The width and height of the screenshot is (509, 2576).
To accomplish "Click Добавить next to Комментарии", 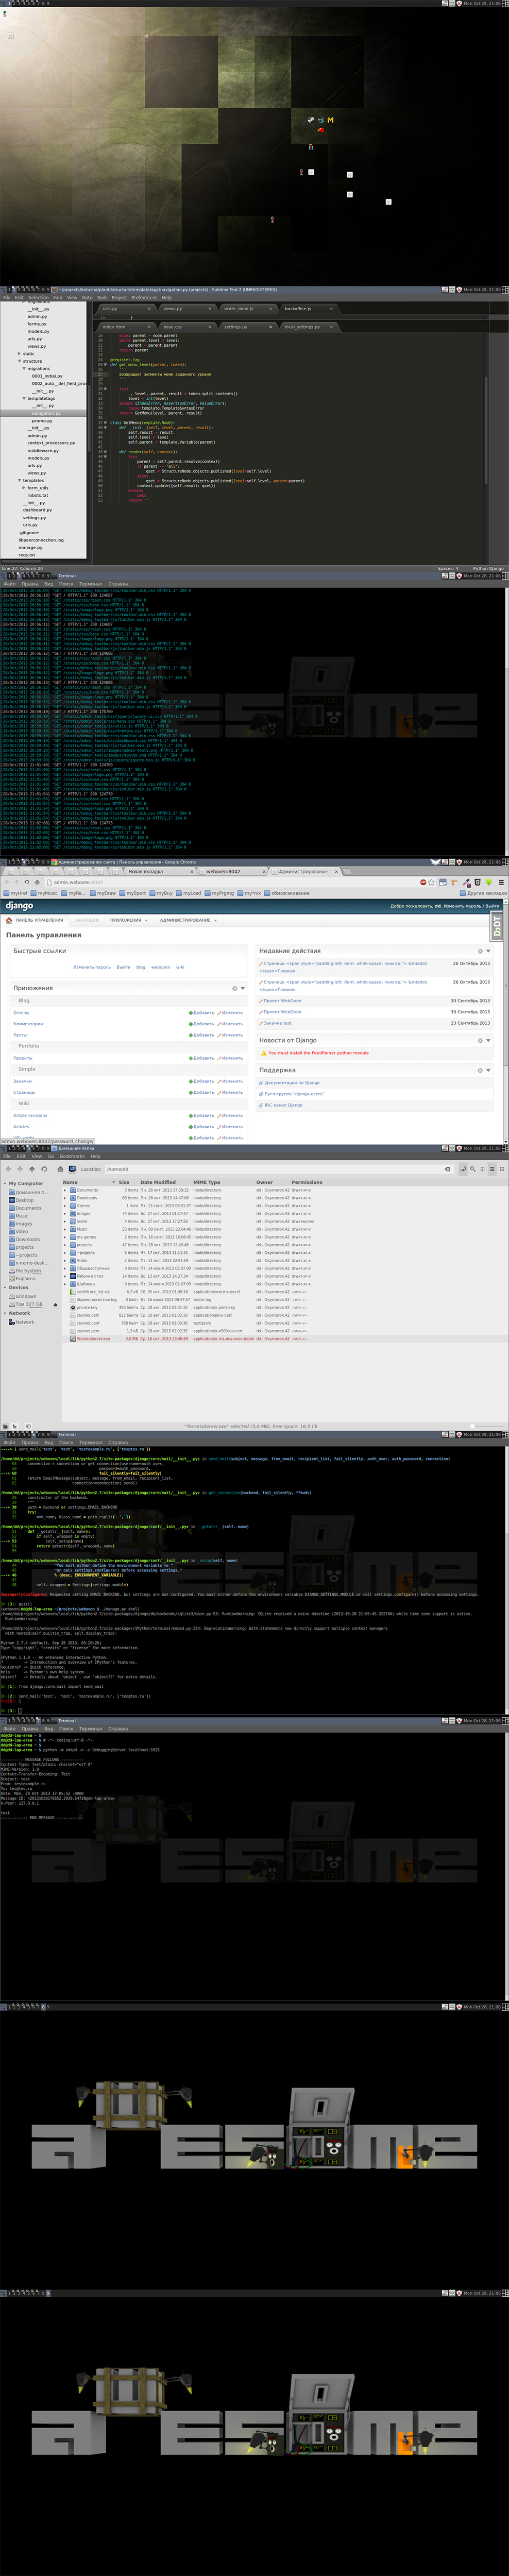I will 203,1024.
